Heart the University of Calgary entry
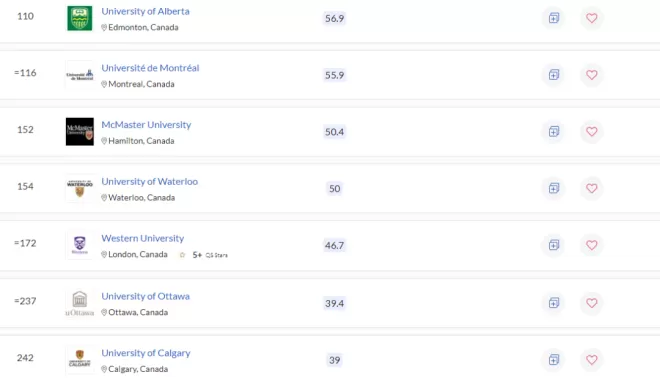The height and width of the screenshot is (378, 660). click(x=591, y=360)
